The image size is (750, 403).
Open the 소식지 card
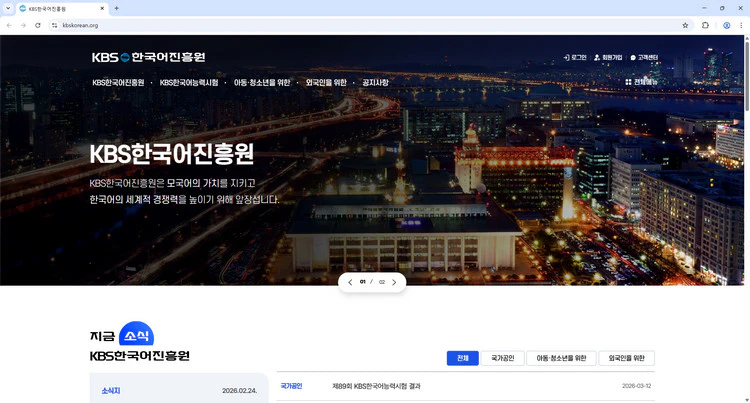click(179, 388)
